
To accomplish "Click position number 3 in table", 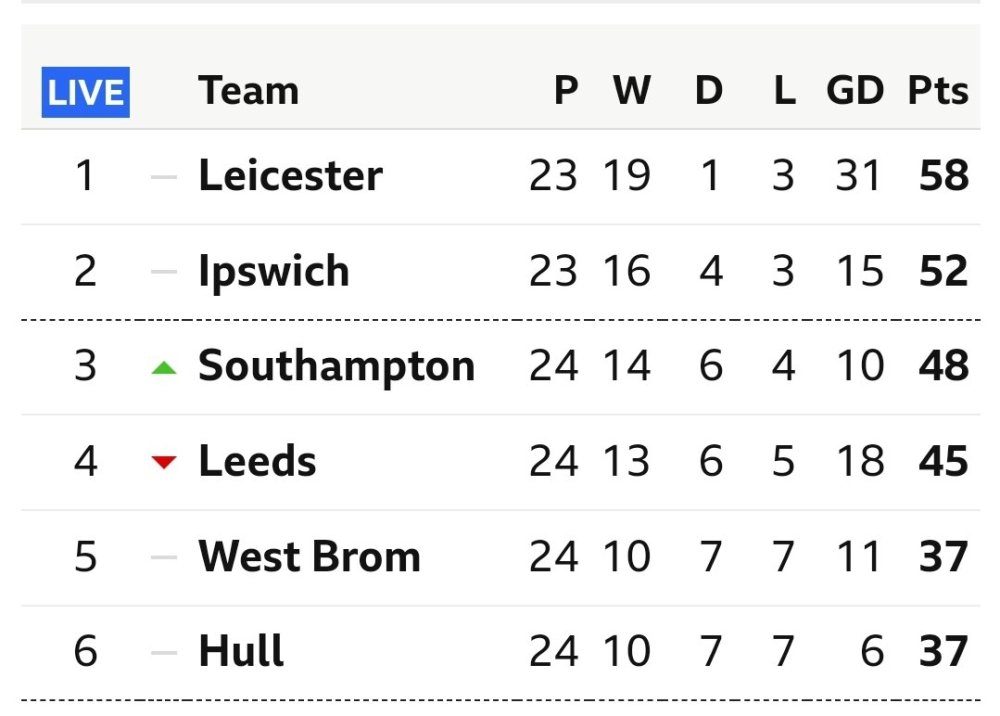I will (x=85, y=367).
